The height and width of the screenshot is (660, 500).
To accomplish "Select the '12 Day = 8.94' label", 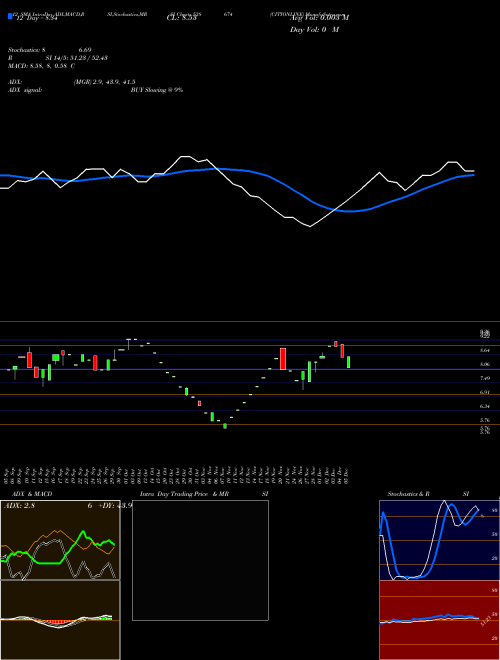I will 35,18.
